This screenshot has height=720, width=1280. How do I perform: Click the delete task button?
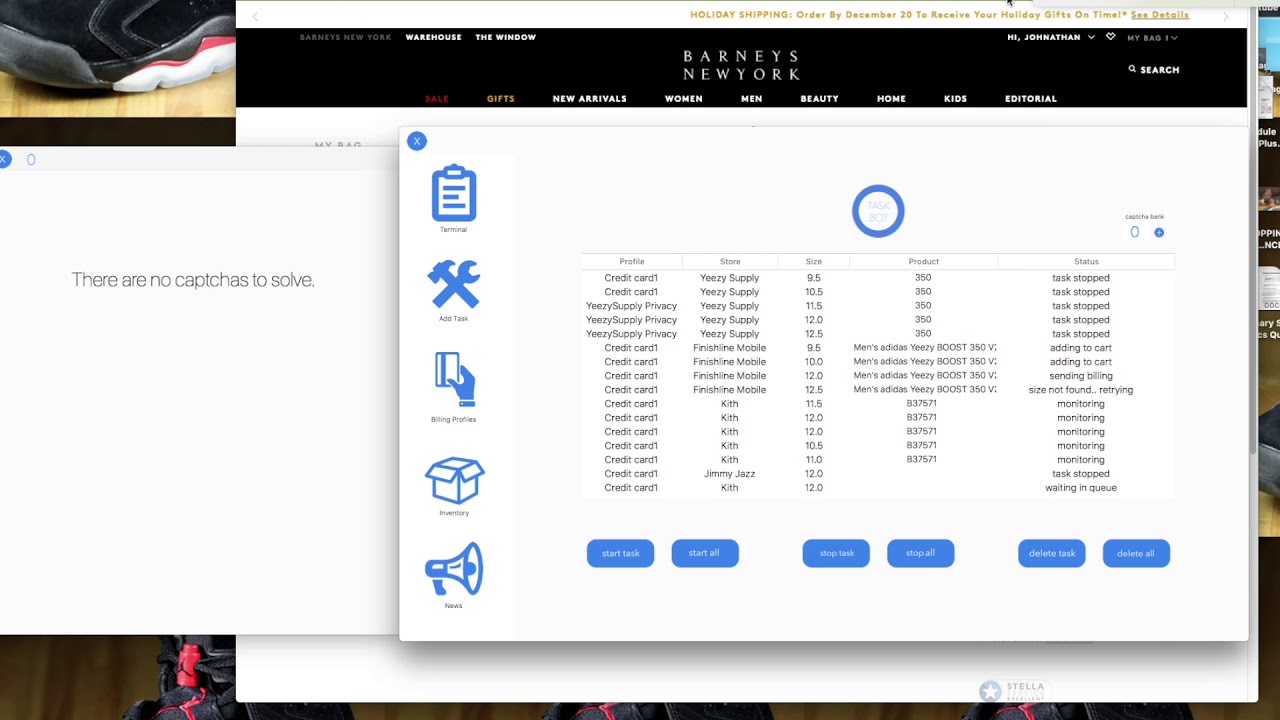(x=1052, y=553)
